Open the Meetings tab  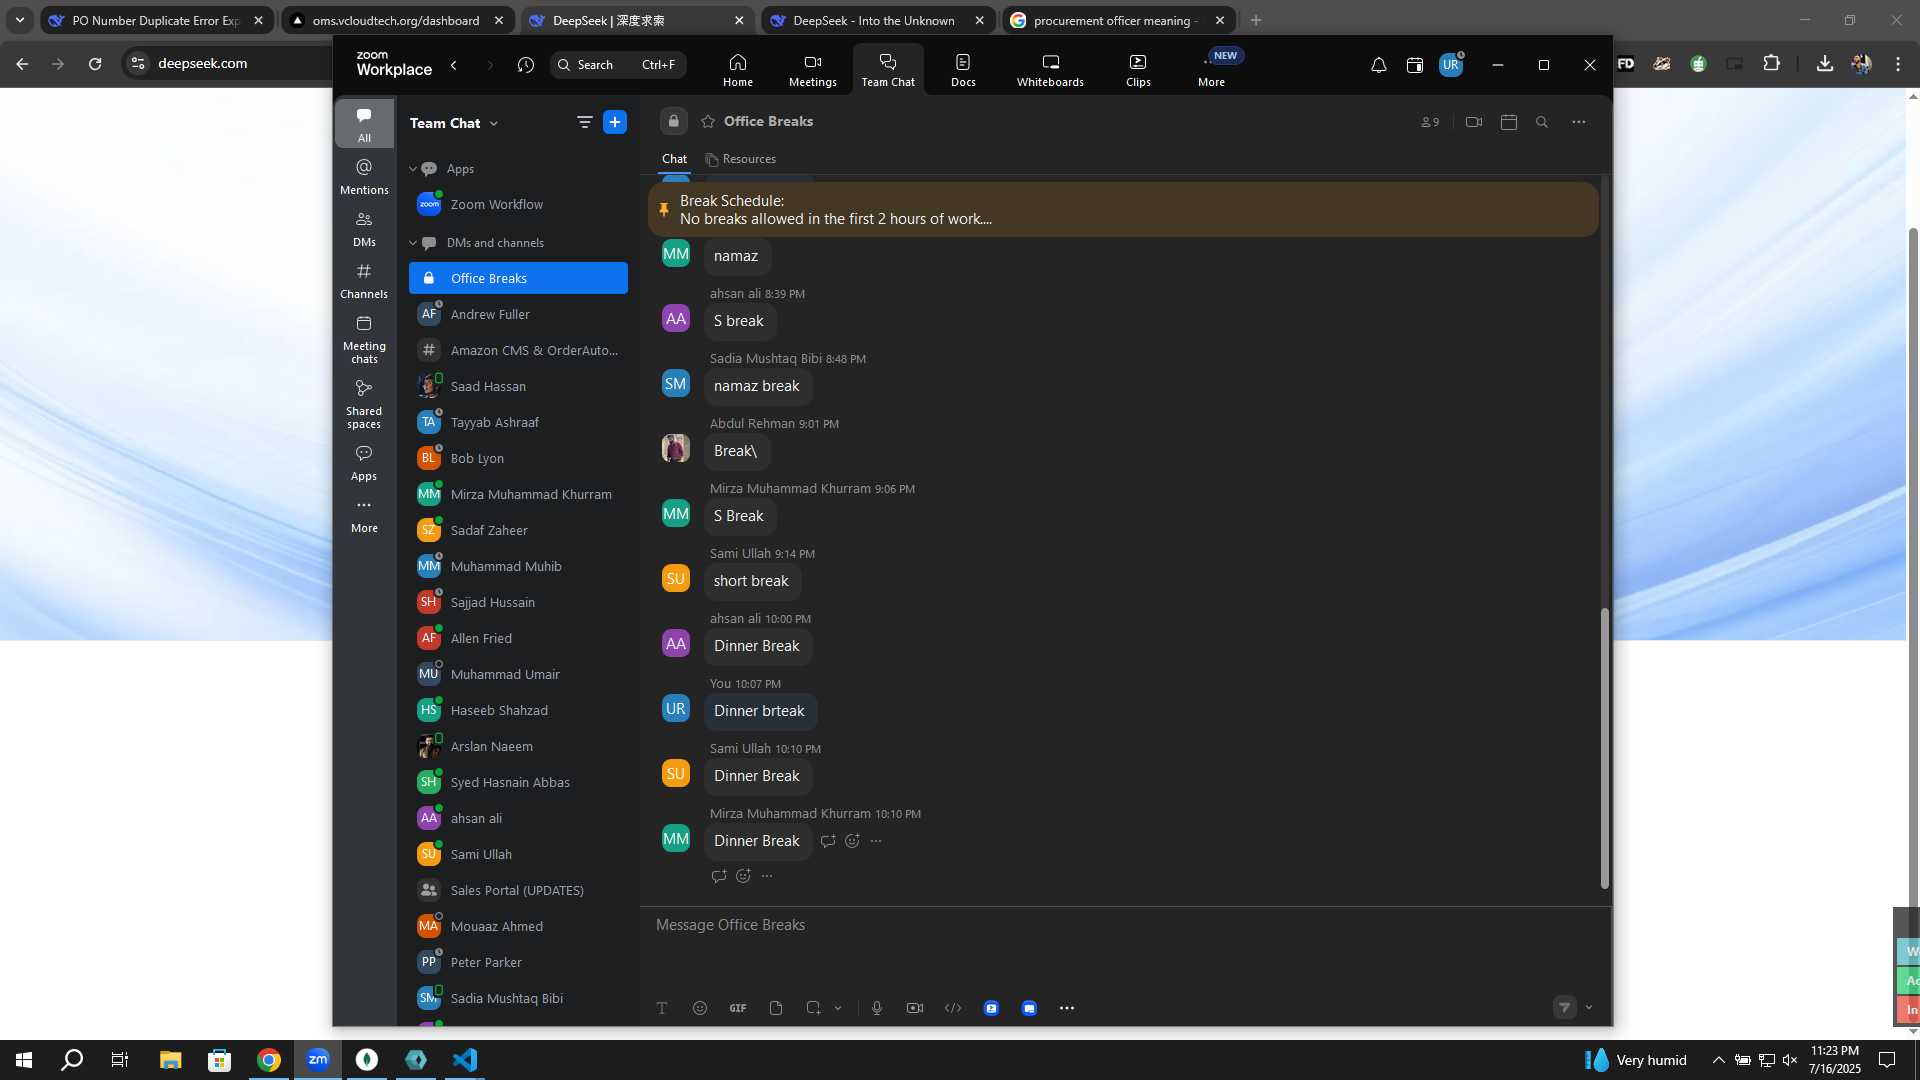pos(812,69)
